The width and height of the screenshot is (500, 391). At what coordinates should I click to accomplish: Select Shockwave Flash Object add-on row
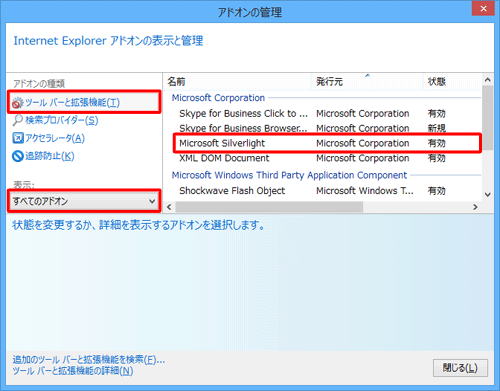pos(327,191)
